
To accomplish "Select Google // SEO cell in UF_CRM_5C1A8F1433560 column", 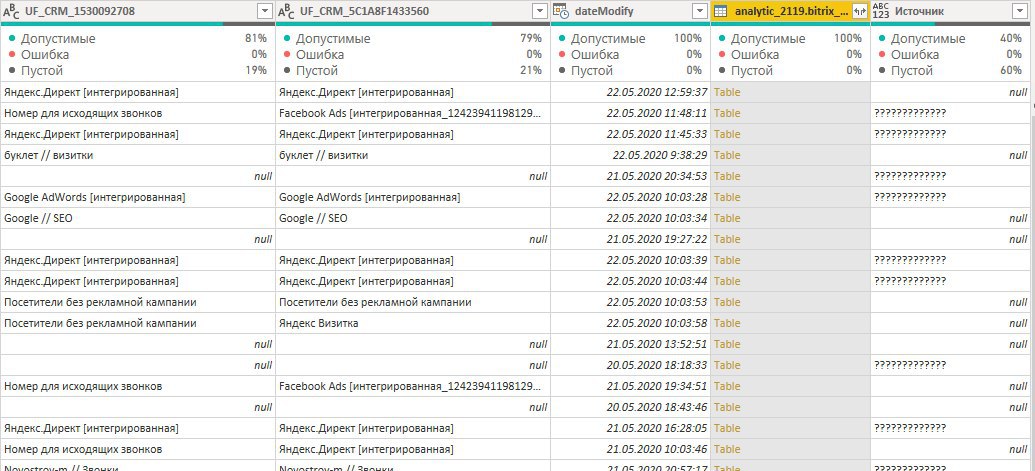I will (x=413, y=218).
